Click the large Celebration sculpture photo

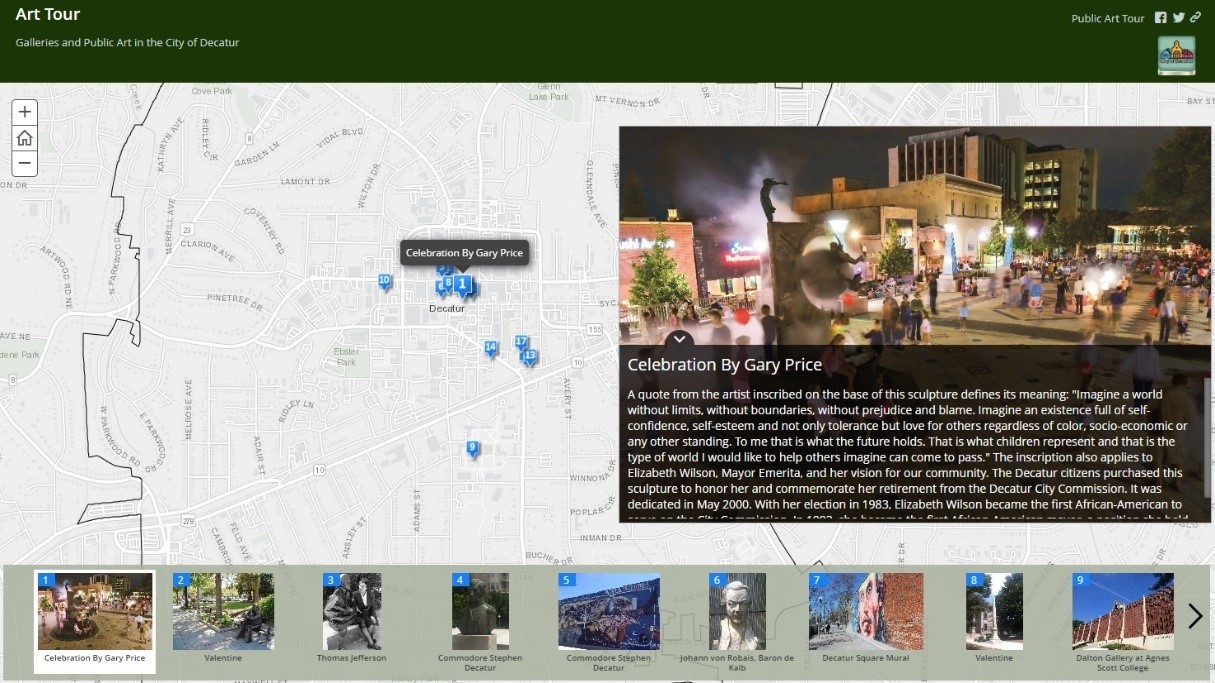(915, 235)
